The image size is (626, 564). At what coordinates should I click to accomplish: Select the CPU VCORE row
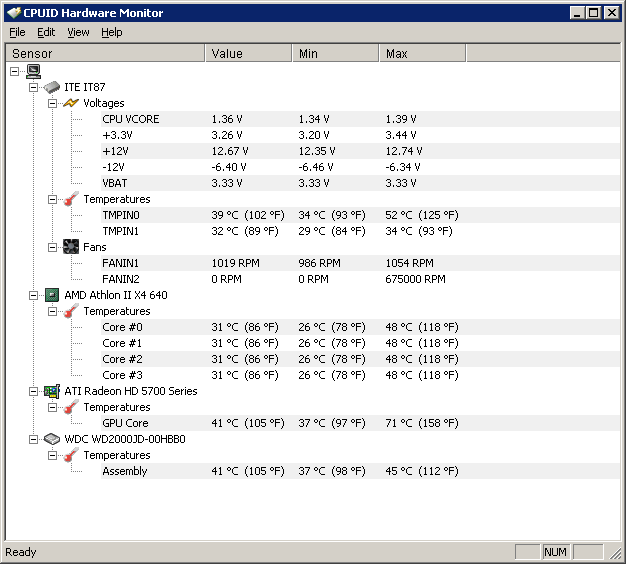tap(130, 119)
